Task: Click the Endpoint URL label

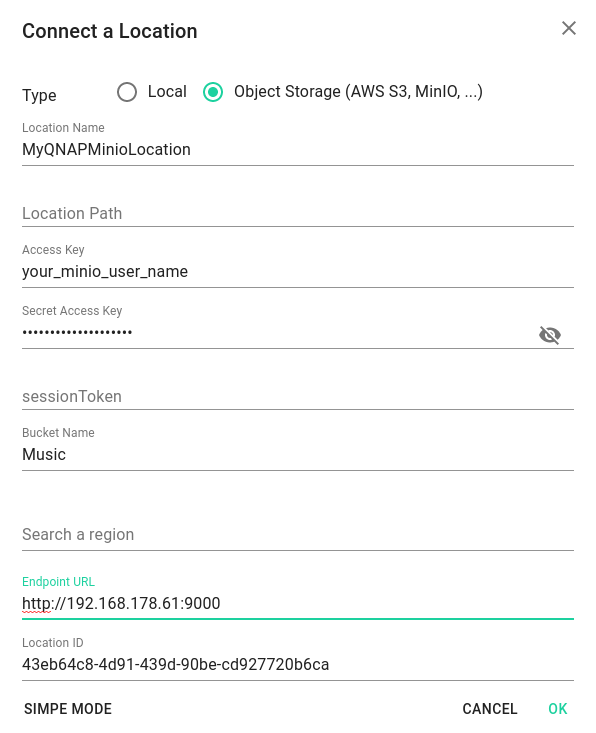Action: click(58, 582)
